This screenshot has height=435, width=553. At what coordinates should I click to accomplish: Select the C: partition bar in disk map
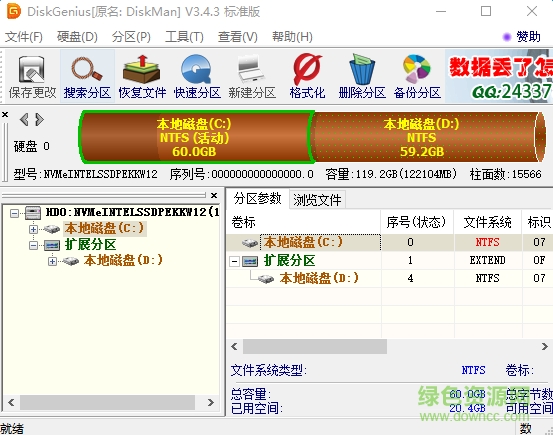click(x=196, y=137)
